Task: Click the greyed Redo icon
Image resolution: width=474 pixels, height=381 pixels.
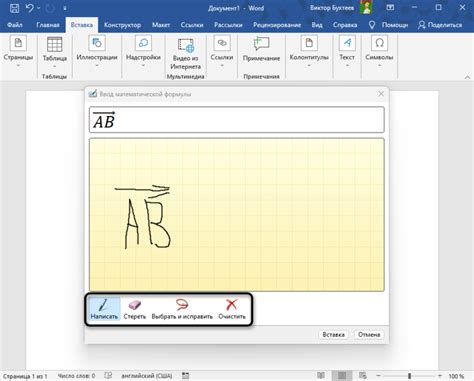Action: pos(50,8)
